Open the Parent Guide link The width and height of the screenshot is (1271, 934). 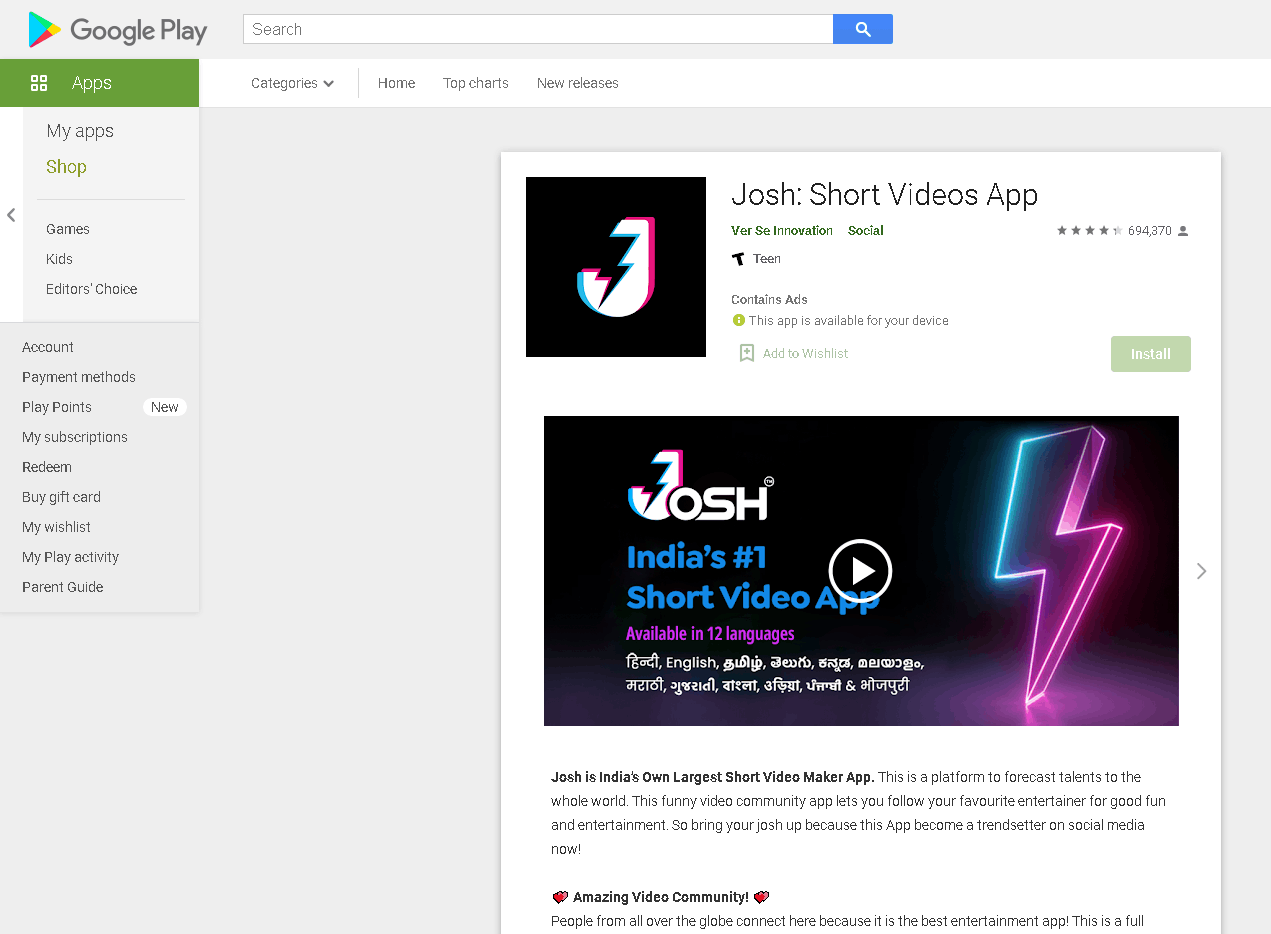point(63,587)
